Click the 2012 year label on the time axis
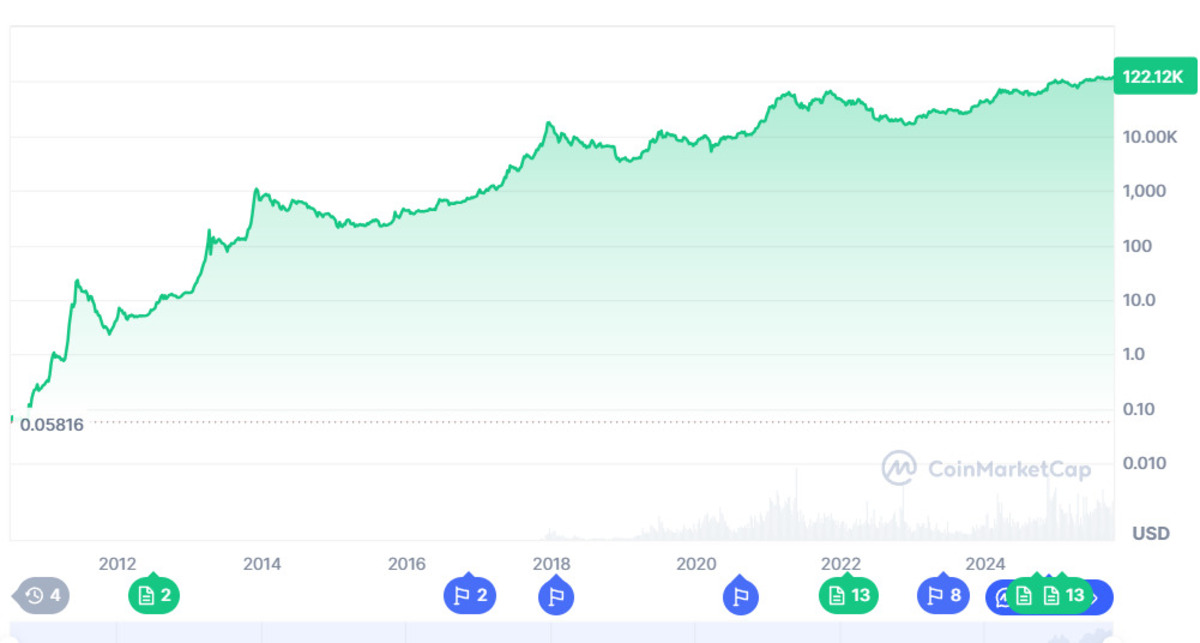 (x=118, y=564)
